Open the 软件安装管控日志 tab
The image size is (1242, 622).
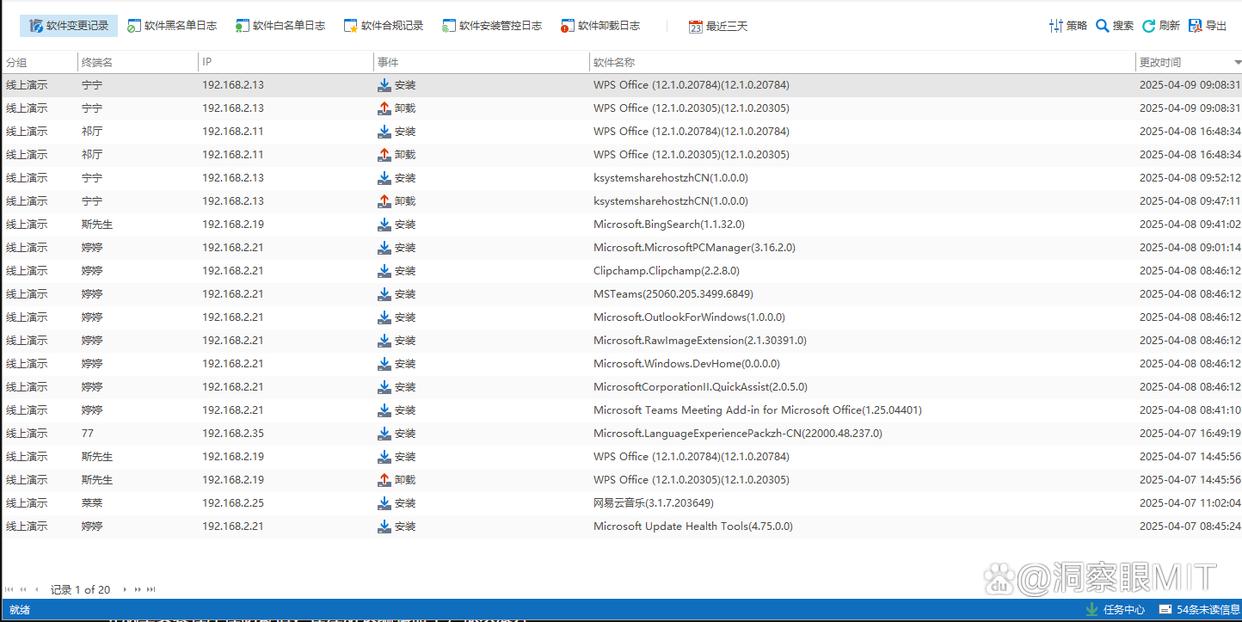click(492, 26)
